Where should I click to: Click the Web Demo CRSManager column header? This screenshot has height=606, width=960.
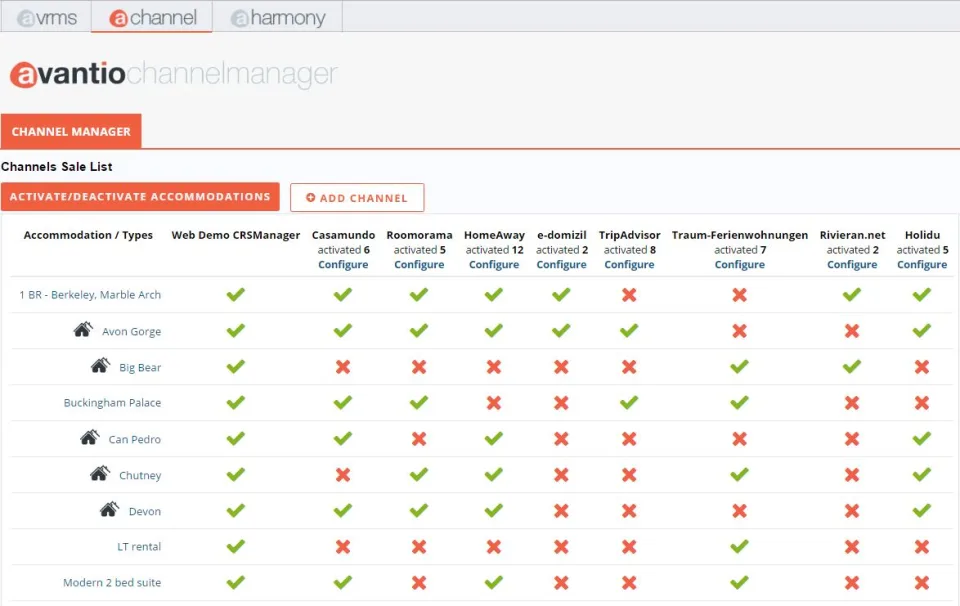(236, 235)
